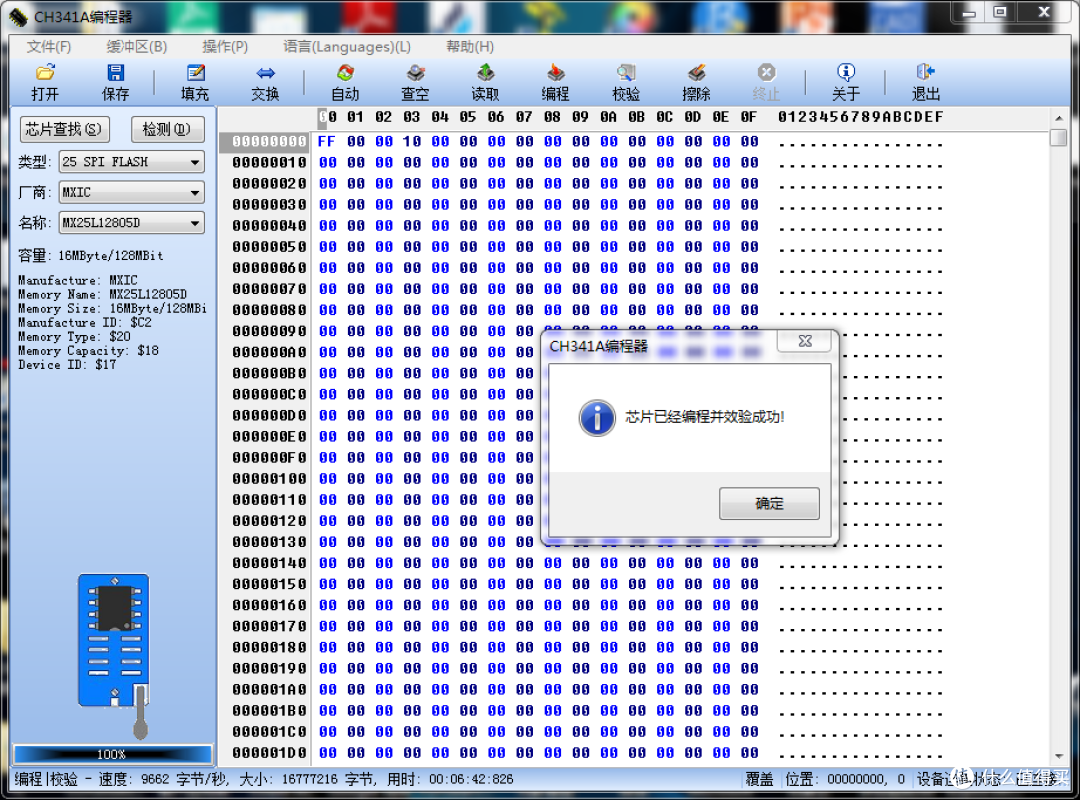The width and height of the screenshot is (1080, 800).
Task: Select the 10 byte in first row
Action: 412,141
